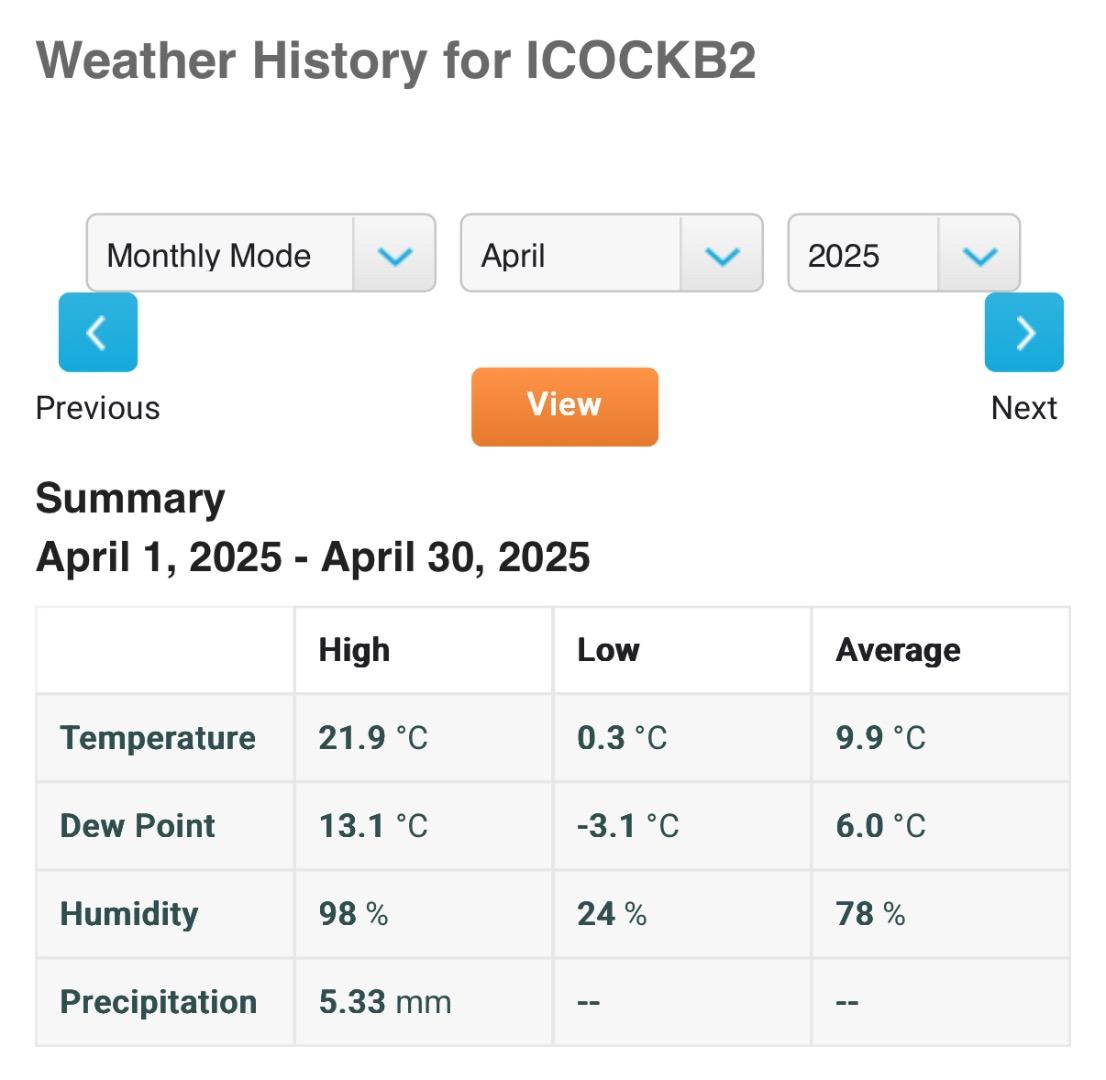Click the 5.33 mm precipitation value
This screenshot has width=1106, height=1080.
[385, 1002]
